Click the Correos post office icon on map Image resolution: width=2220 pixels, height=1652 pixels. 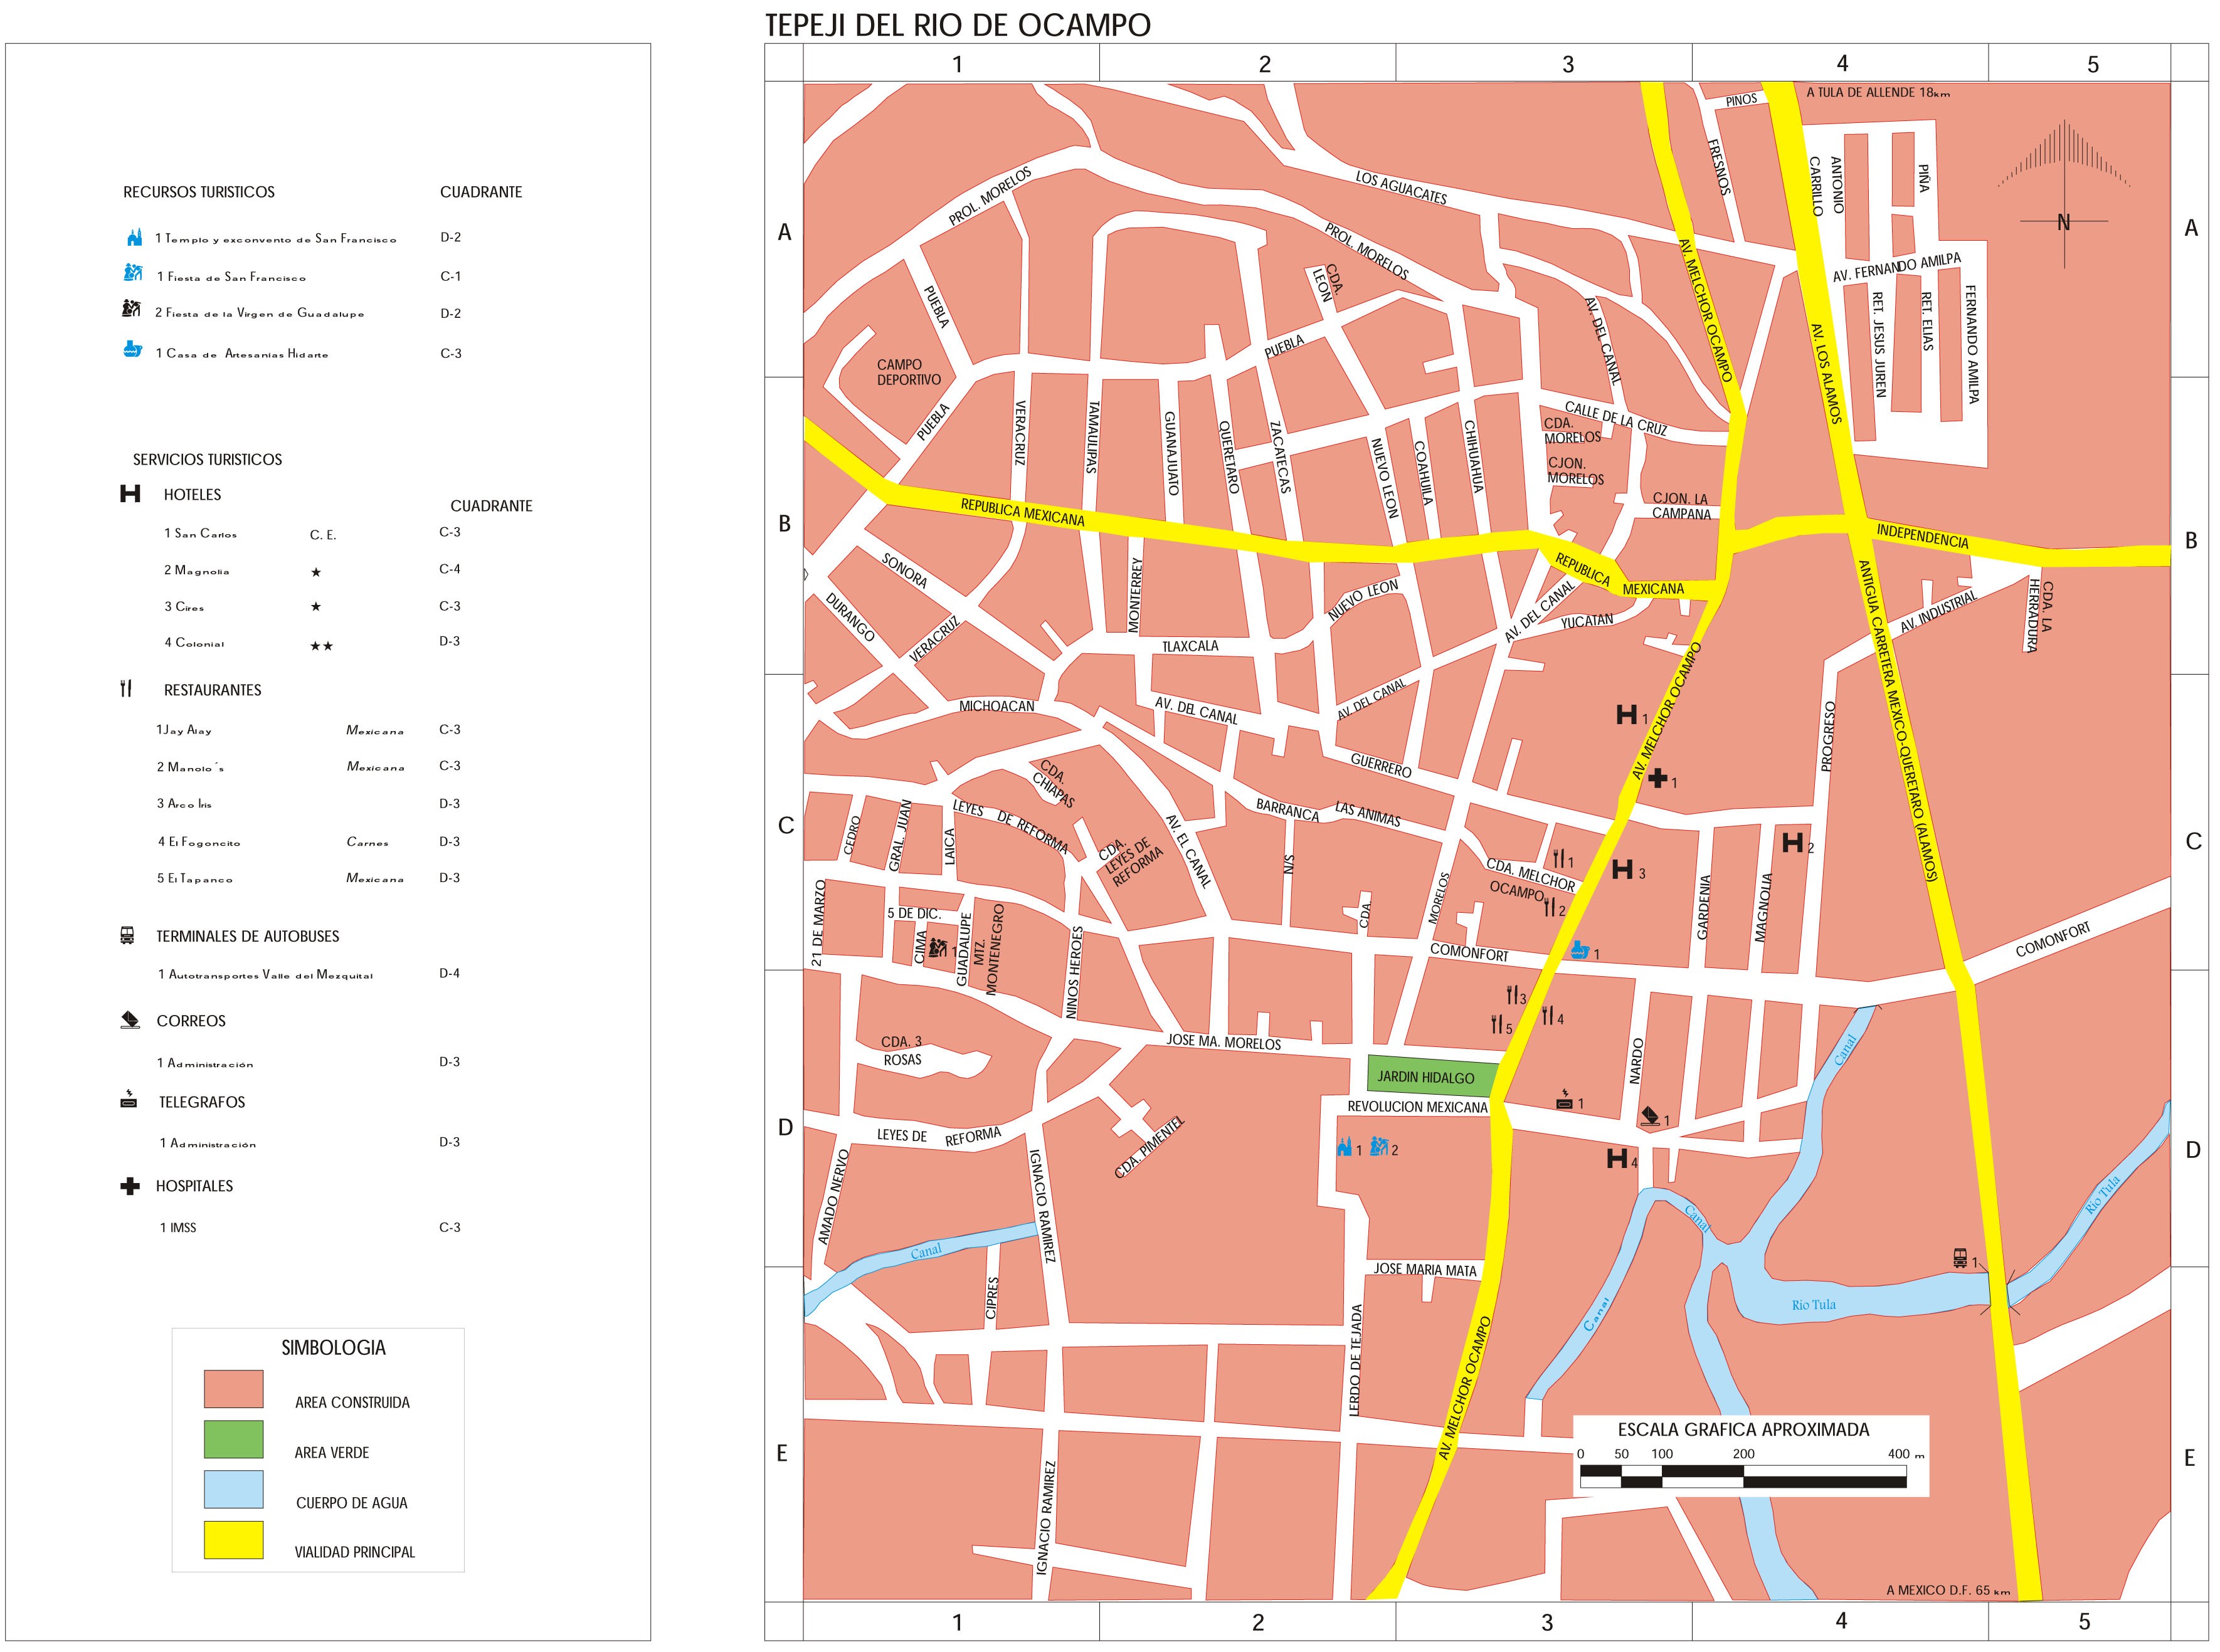pyautogui.click(x=1650, y=1115)
